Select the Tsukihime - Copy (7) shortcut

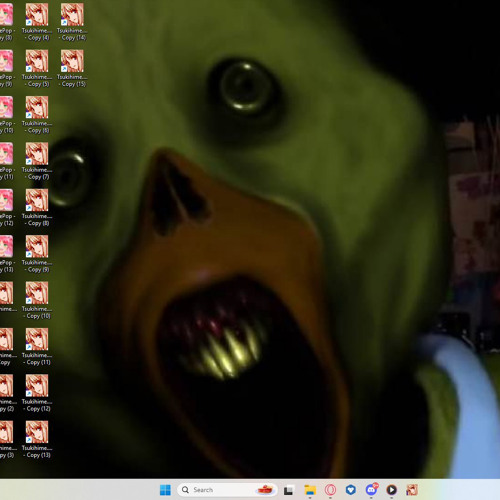(37, 161)
